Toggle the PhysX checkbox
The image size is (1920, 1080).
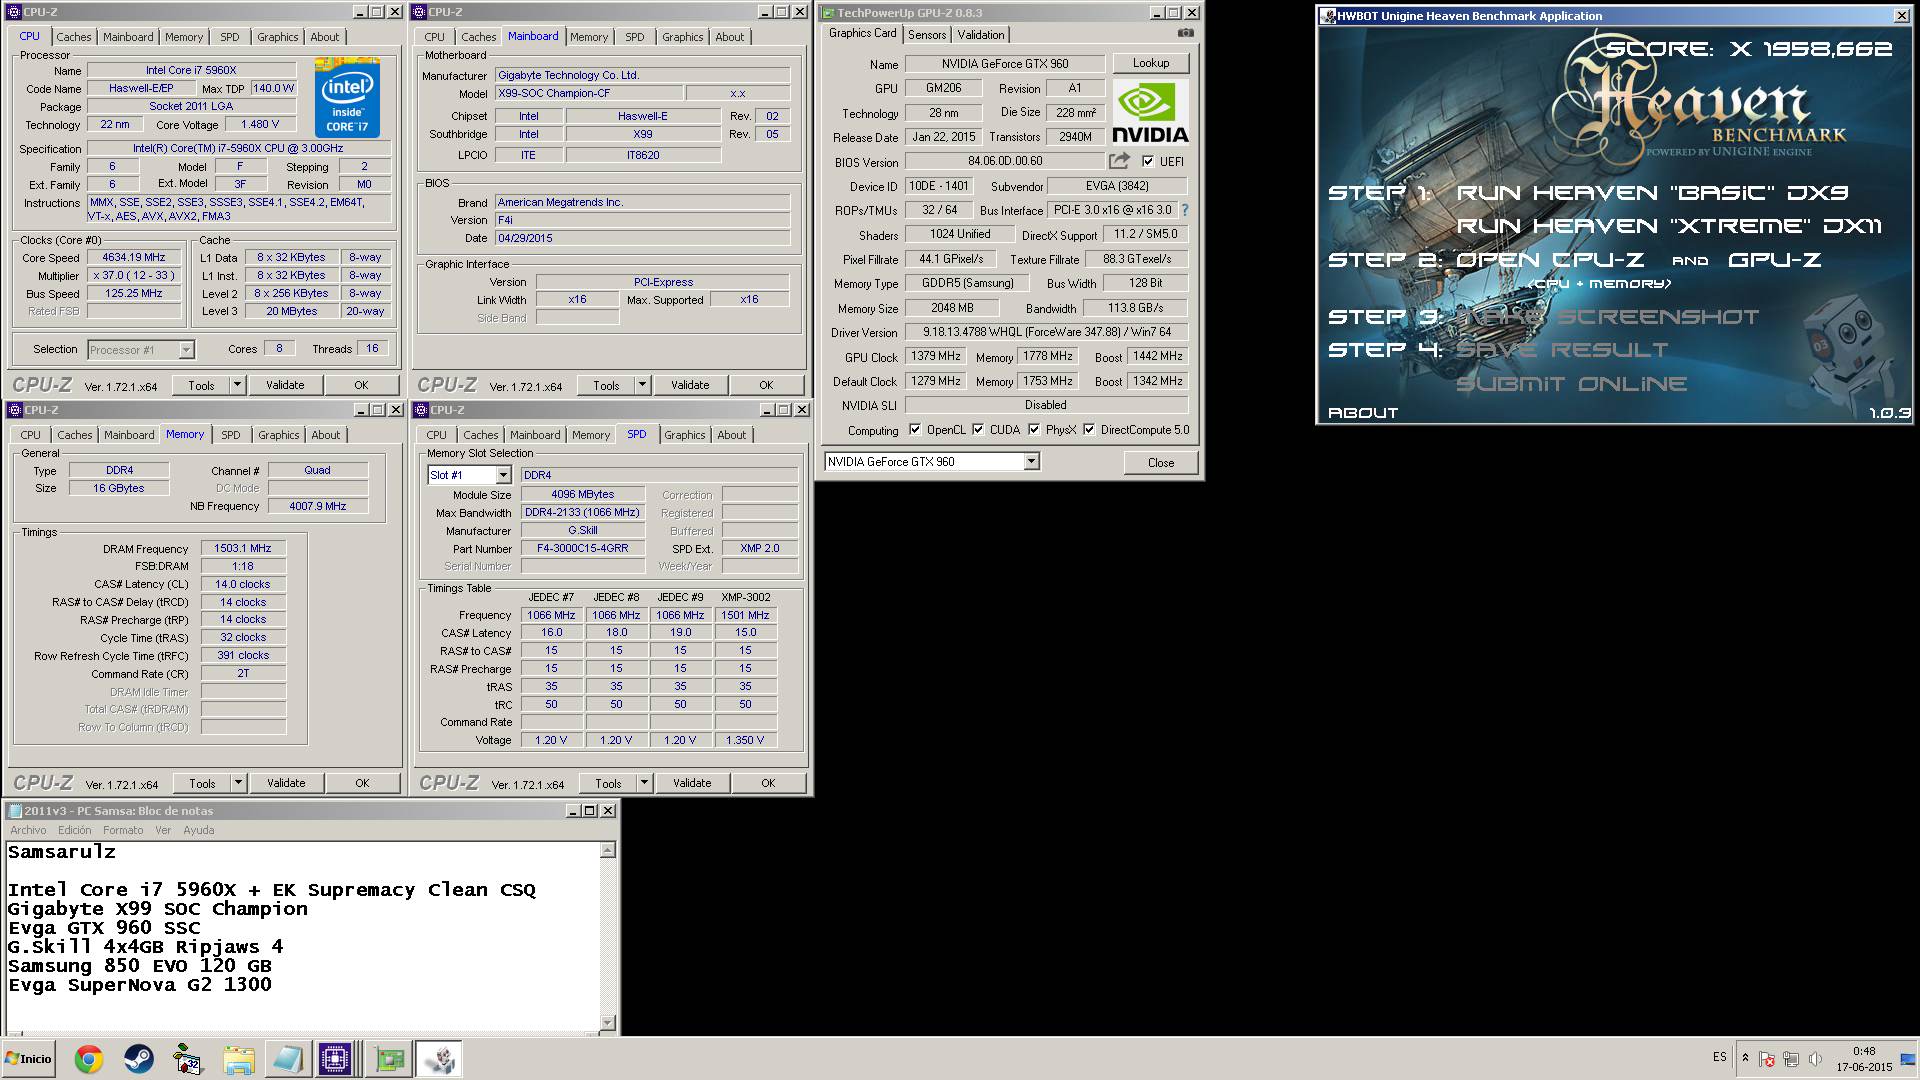coord(1034,430)
